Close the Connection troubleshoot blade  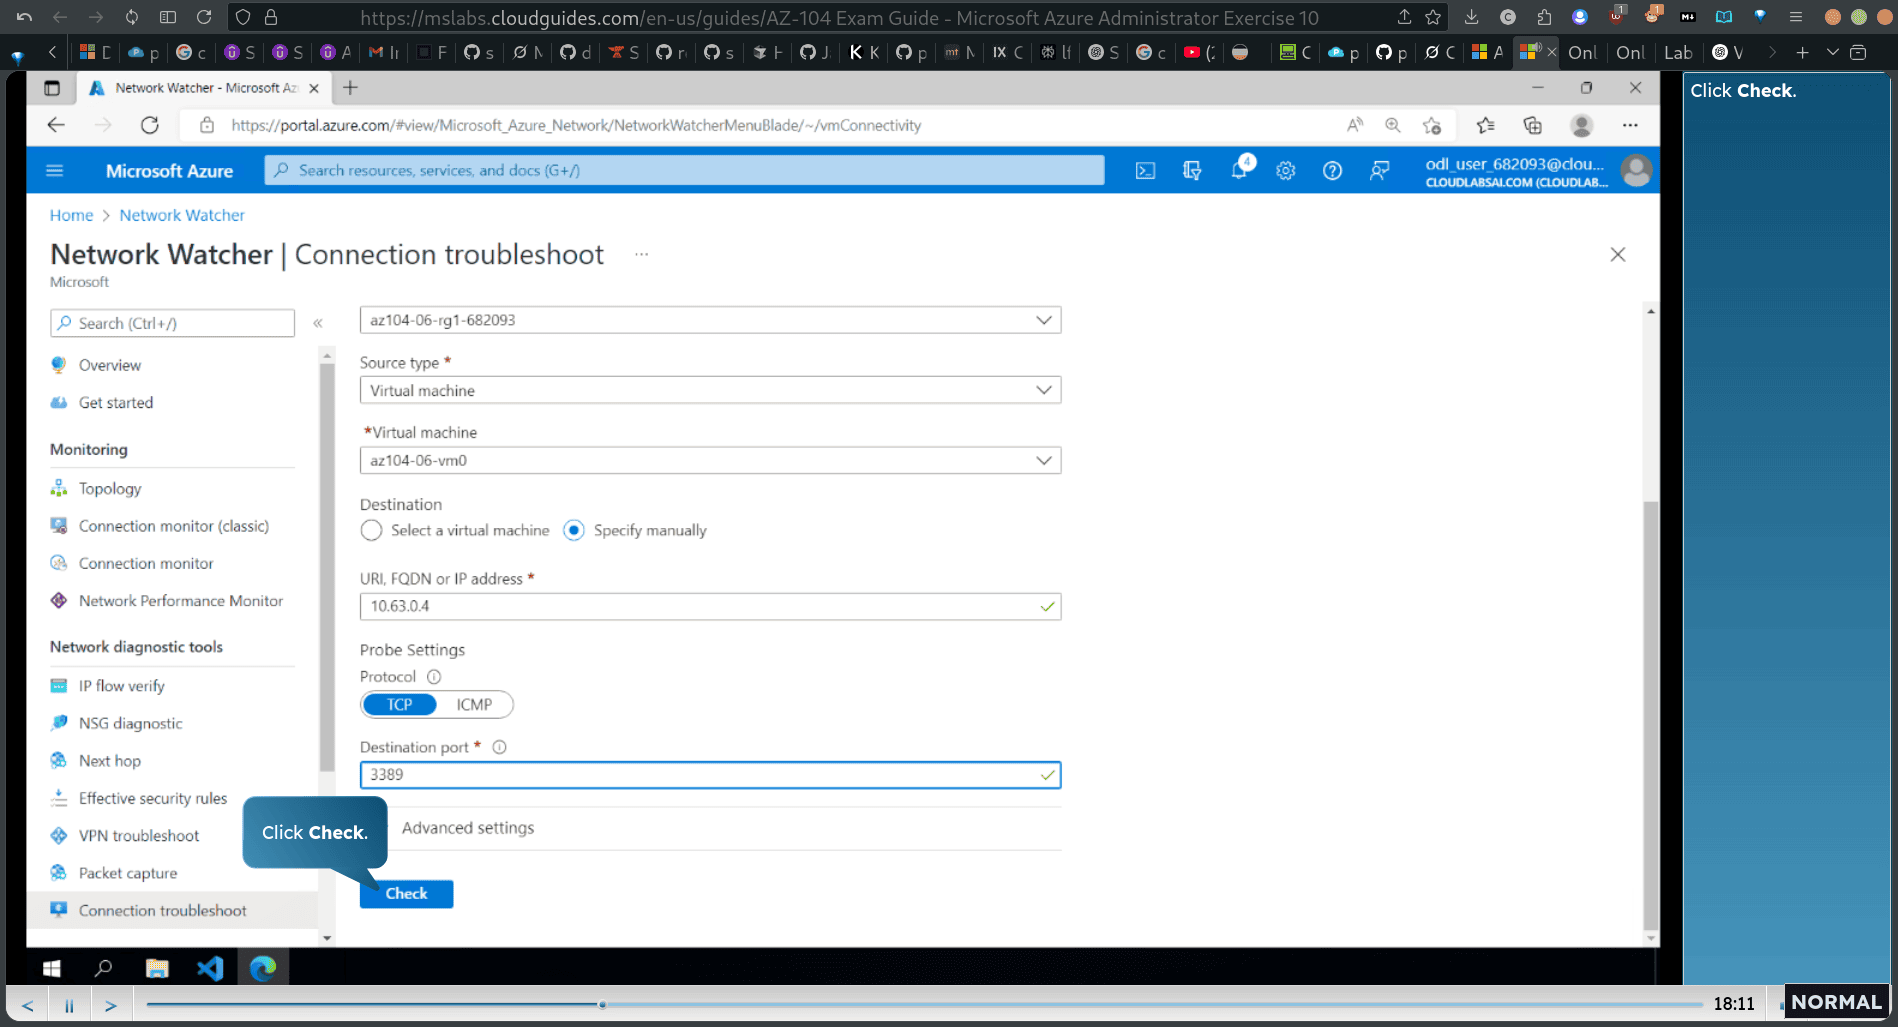point(1617,254)
